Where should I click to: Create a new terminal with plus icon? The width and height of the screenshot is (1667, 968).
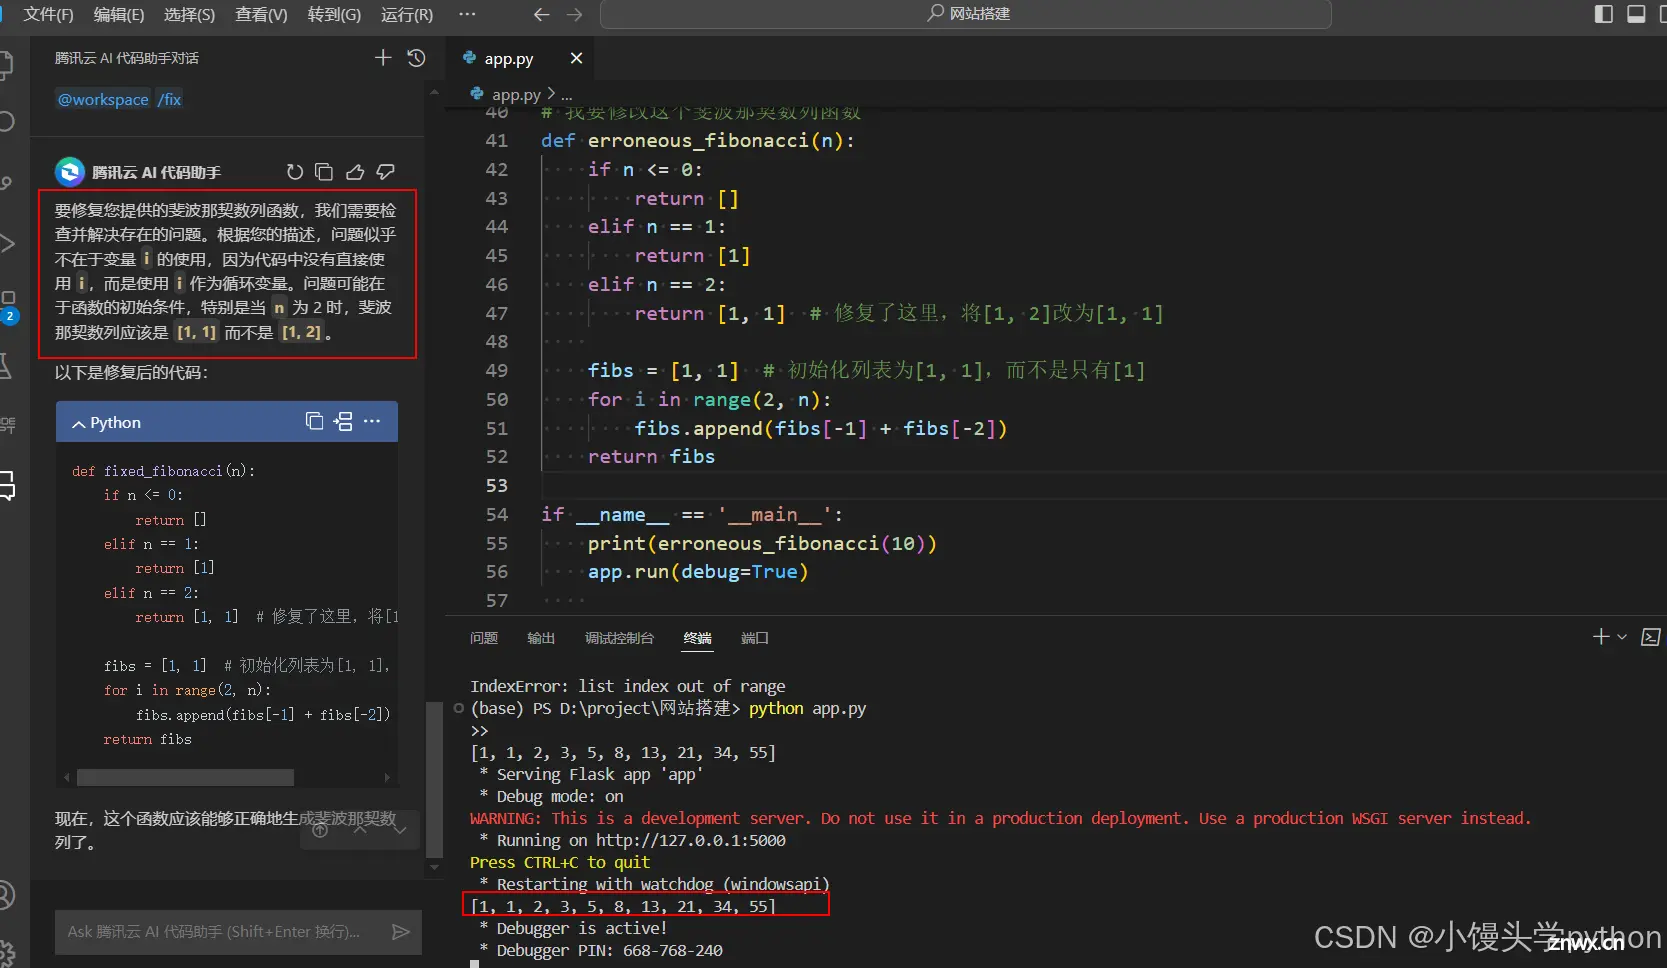[x=1600, y=637]
